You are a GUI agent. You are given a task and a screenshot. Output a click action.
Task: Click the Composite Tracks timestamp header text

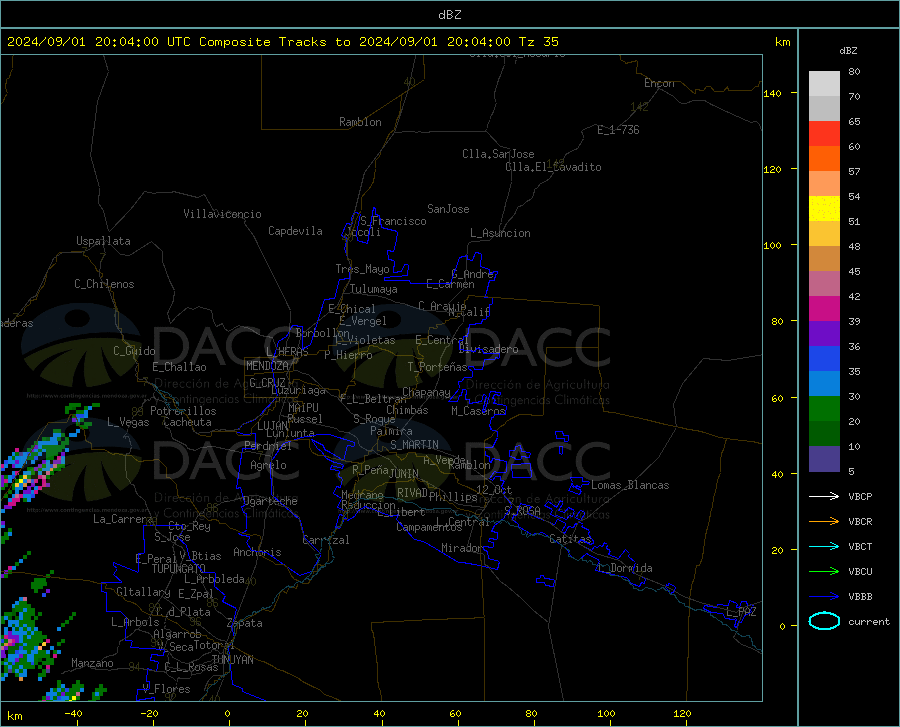[283, 42]
